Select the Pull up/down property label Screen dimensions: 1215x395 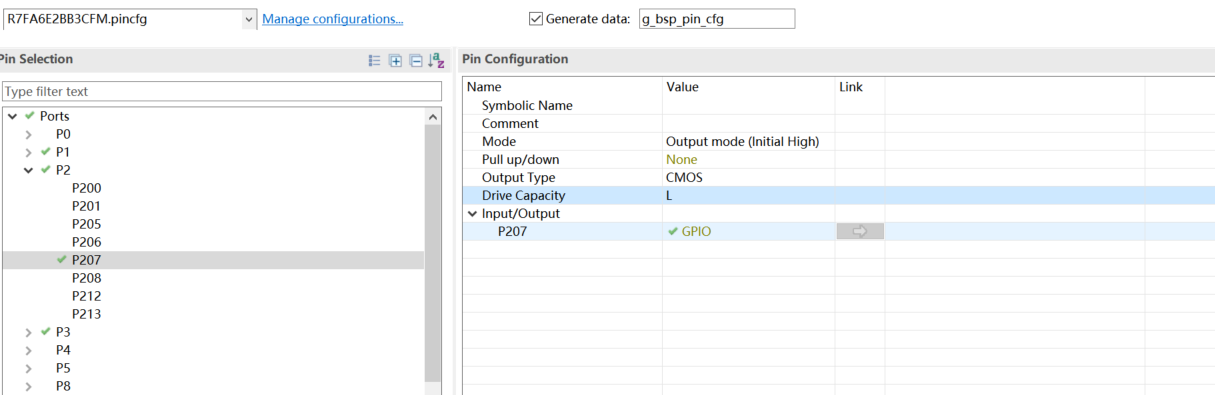coord(520,159)
